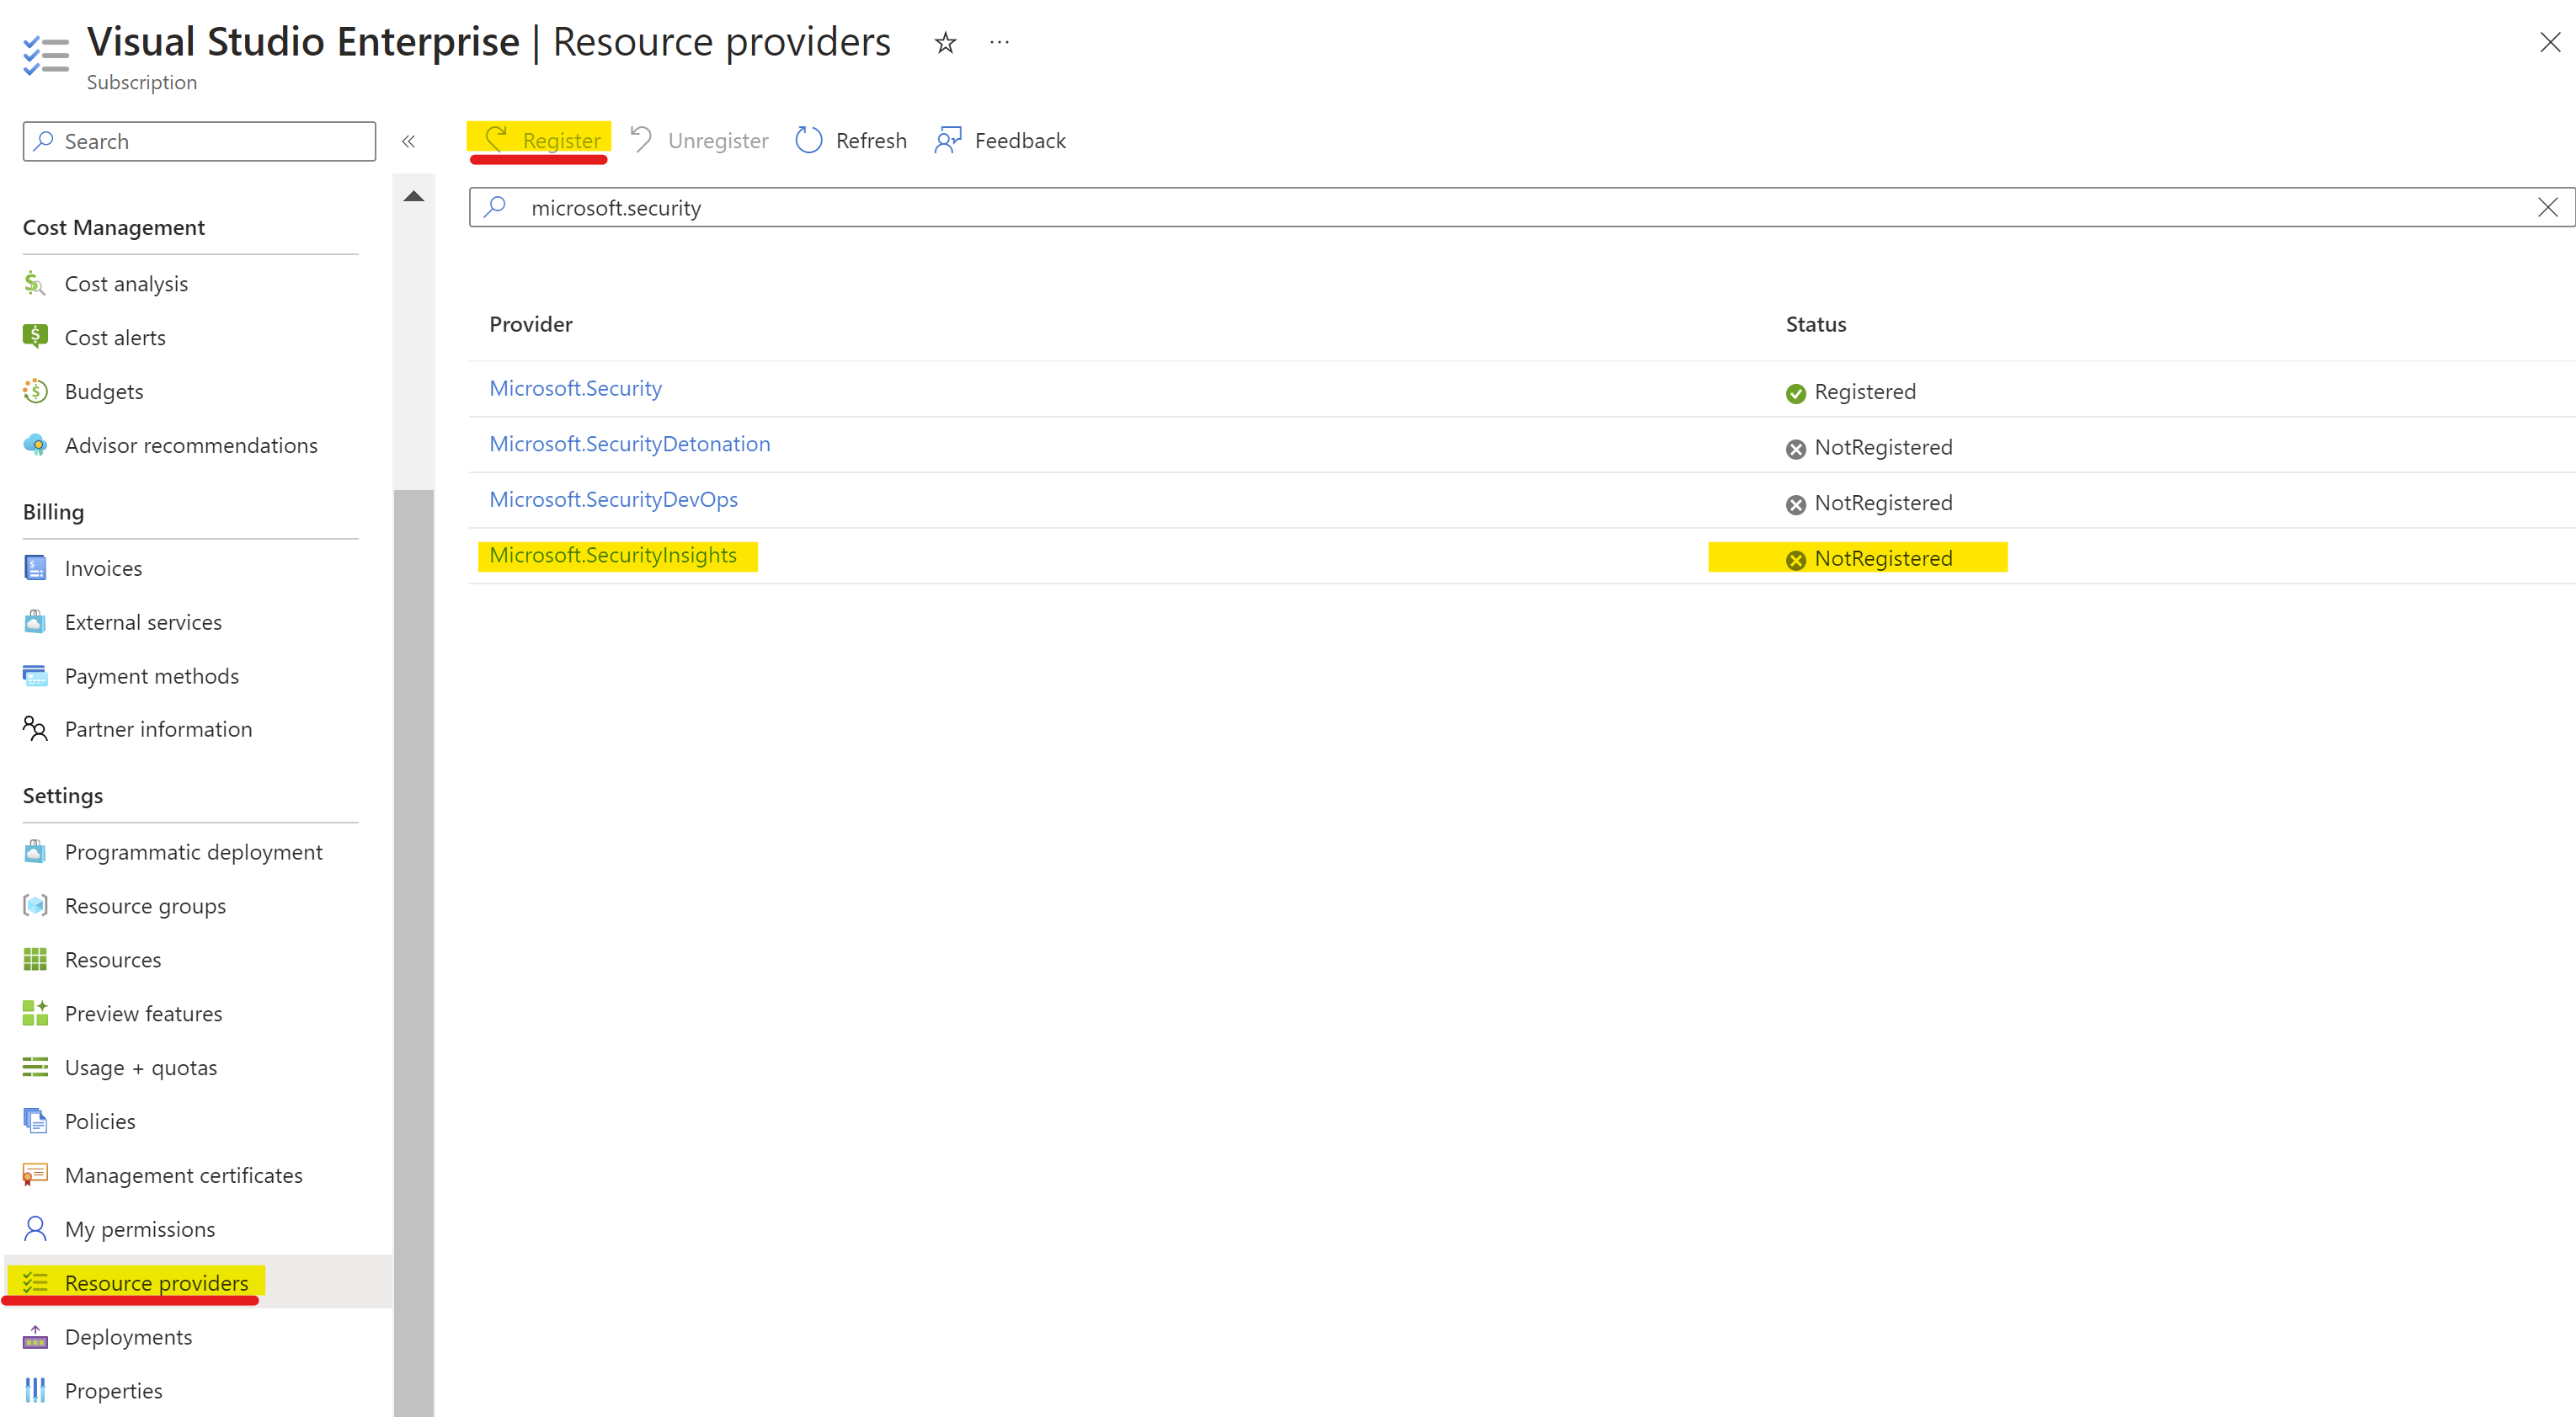
Task: Click the My permissions person icon
Action: coord(35,1229)
